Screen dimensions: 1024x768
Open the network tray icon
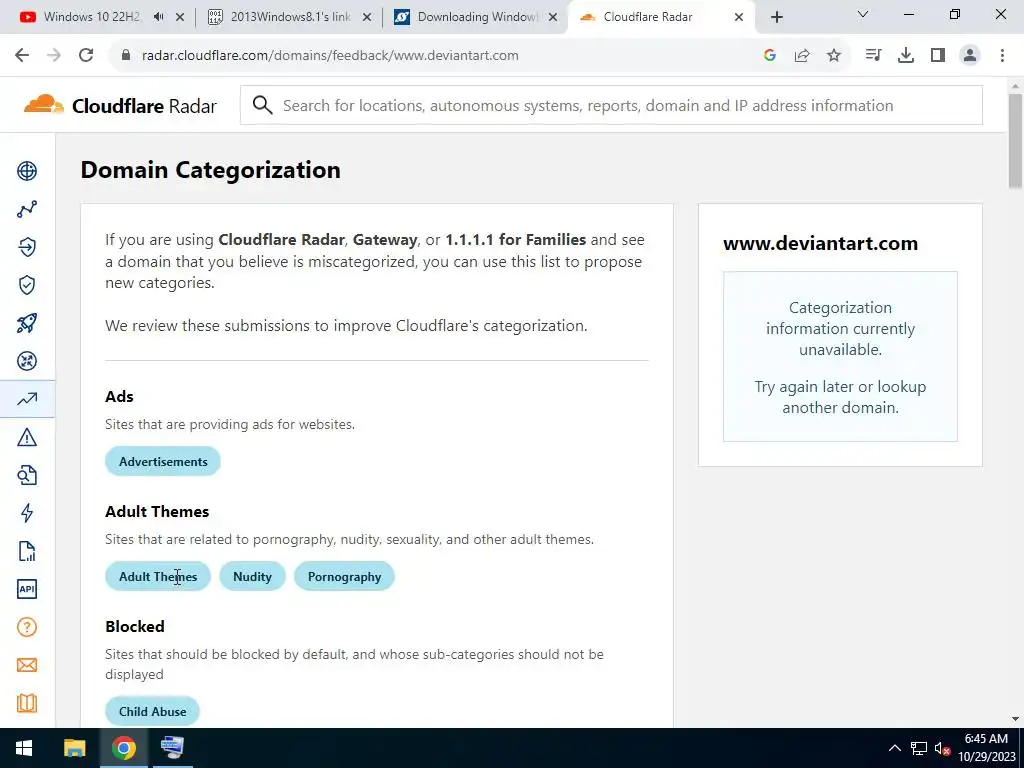(919, 748)
